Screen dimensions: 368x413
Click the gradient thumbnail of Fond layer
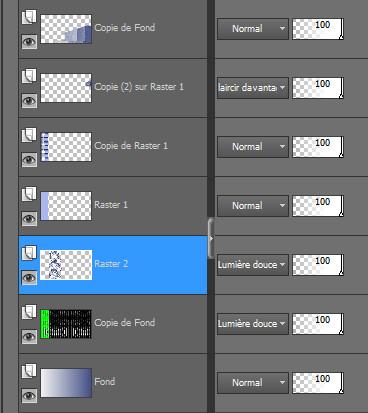[x=66, y=383]
